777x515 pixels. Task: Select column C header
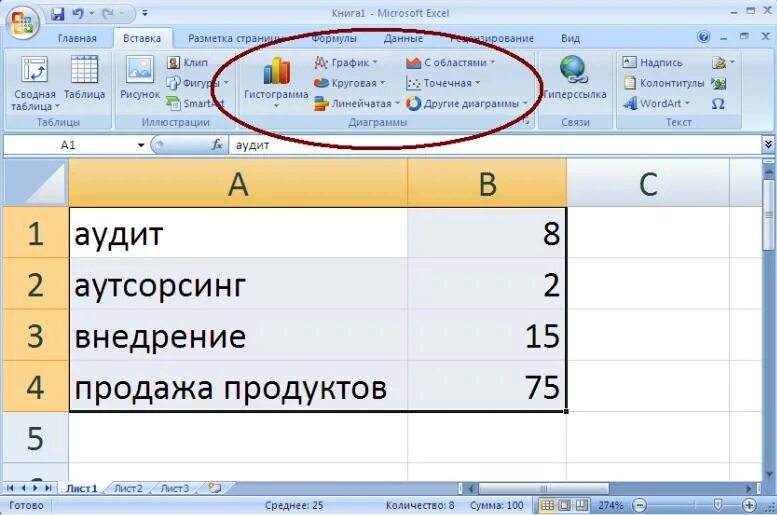point(648,183)
